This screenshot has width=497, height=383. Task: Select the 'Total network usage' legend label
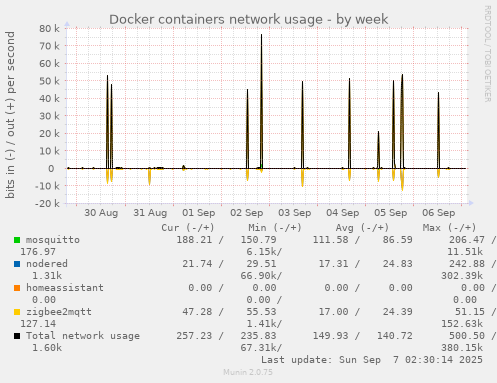[83, 336]
